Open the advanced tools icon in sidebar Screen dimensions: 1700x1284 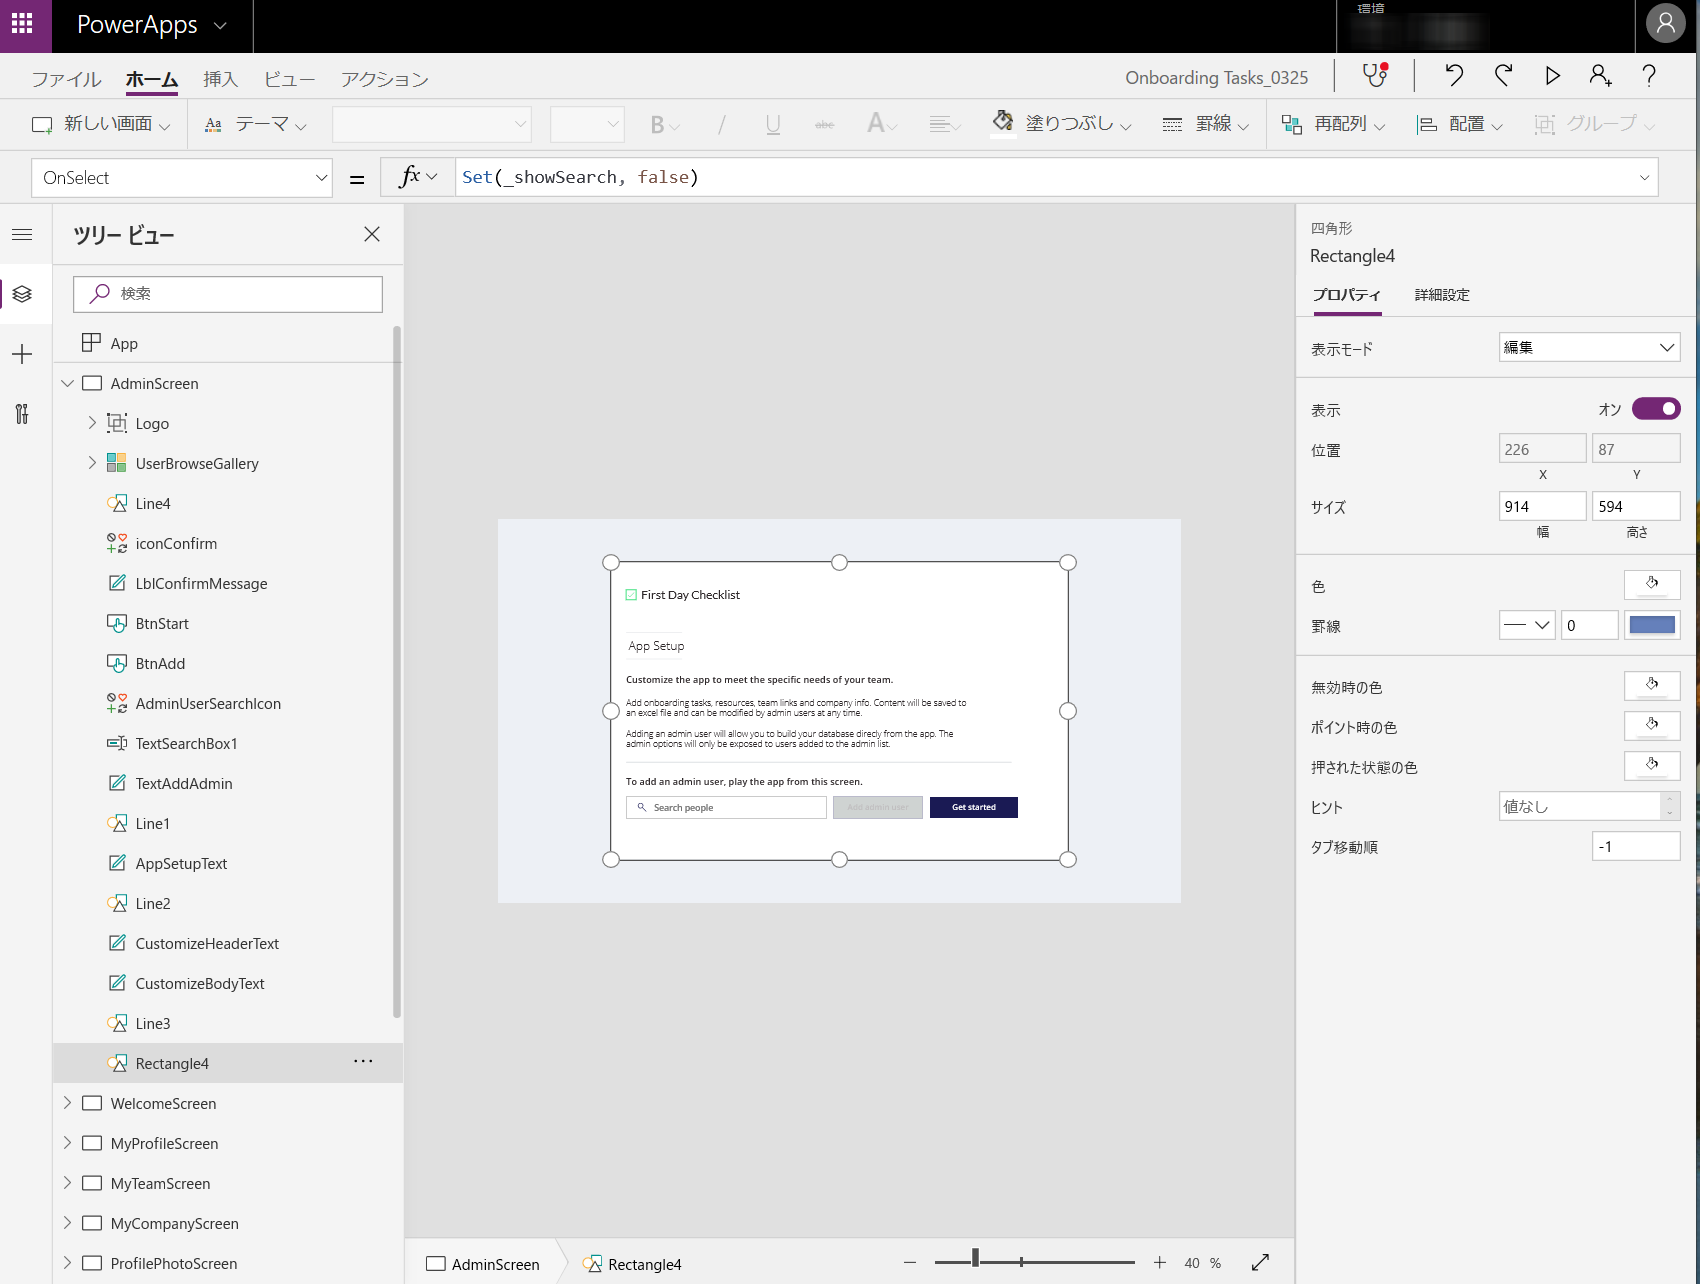tap(22, 414)
